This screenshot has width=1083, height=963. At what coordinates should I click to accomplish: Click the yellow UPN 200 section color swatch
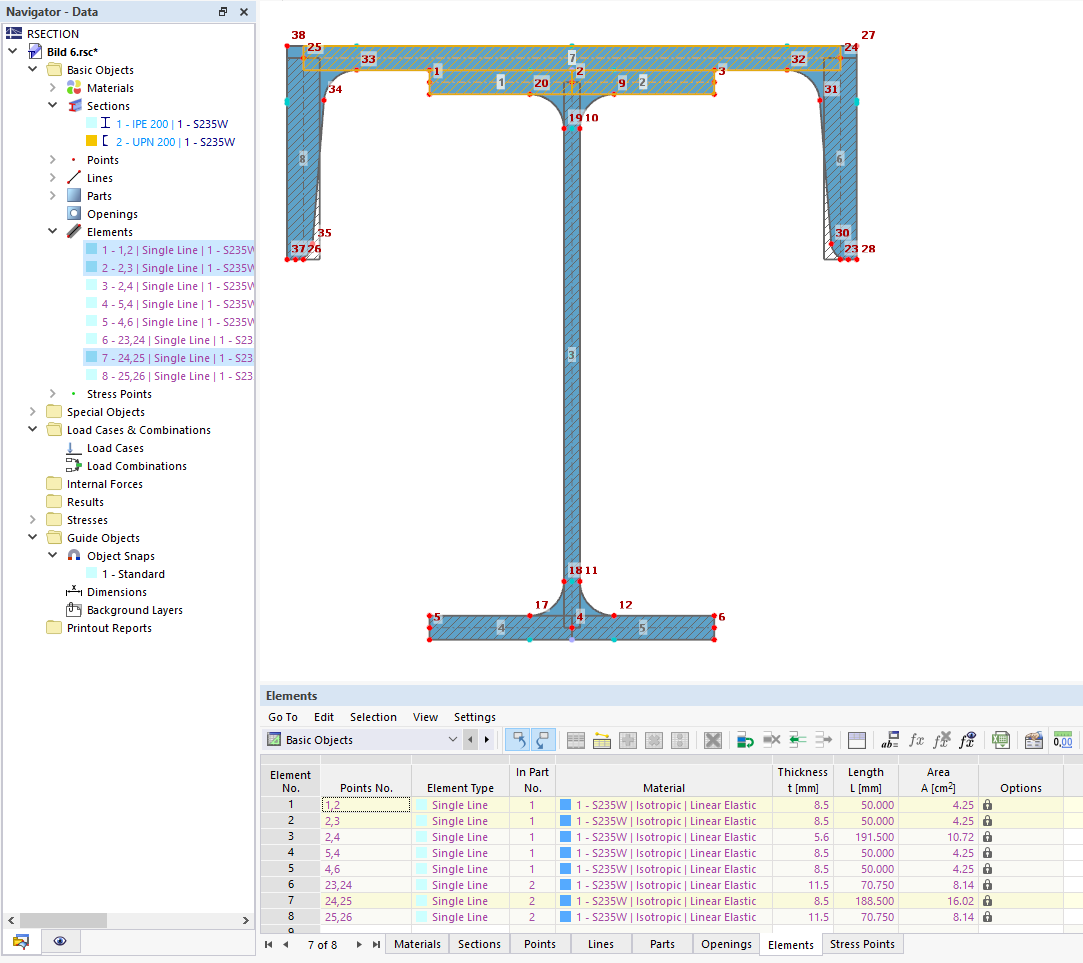(x=90, y=140)
